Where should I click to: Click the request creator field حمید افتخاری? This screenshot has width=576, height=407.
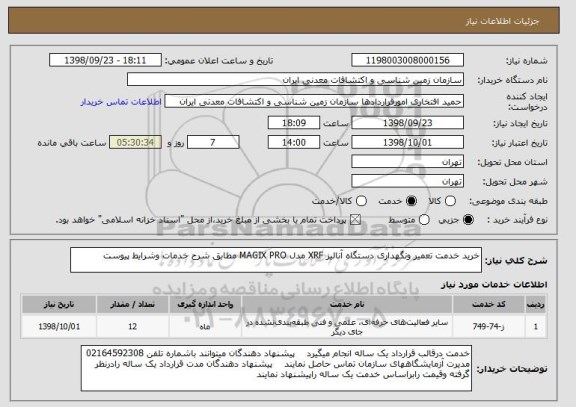point(314,102)
